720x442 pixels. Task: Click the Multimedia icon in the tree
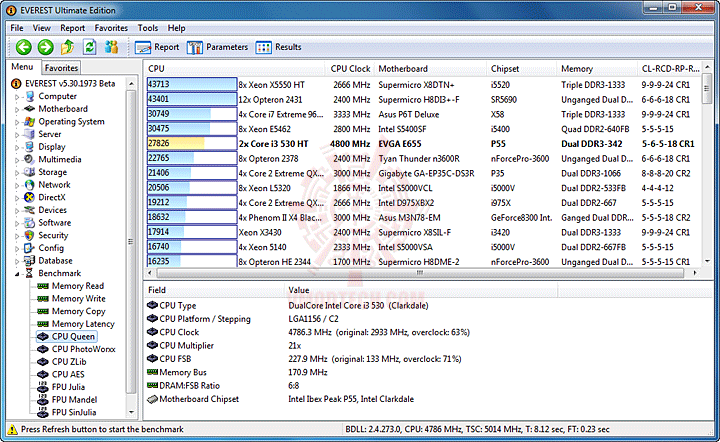point(29,159)
